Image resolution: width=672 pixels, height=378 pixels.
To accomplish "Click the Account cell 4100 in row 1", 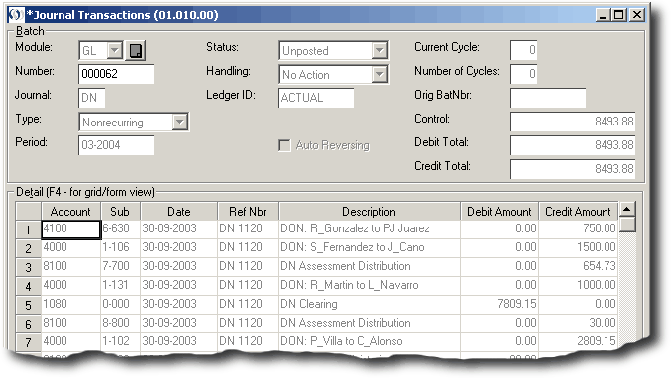I will click(71, 229).
